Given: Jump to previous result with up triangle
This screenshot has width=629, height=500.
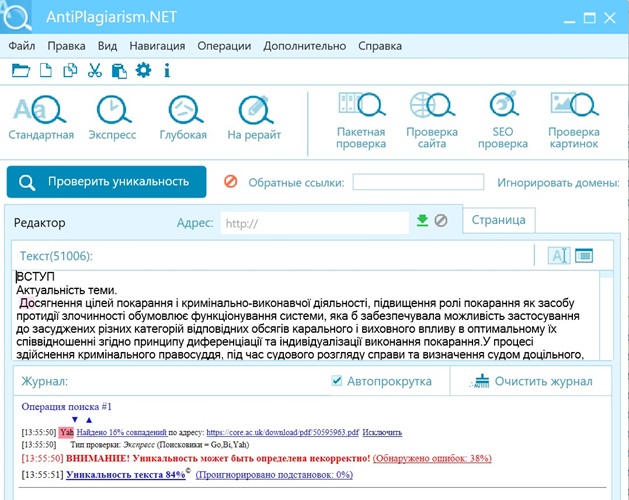Looking at the screenshot, I should click(89, 420).
